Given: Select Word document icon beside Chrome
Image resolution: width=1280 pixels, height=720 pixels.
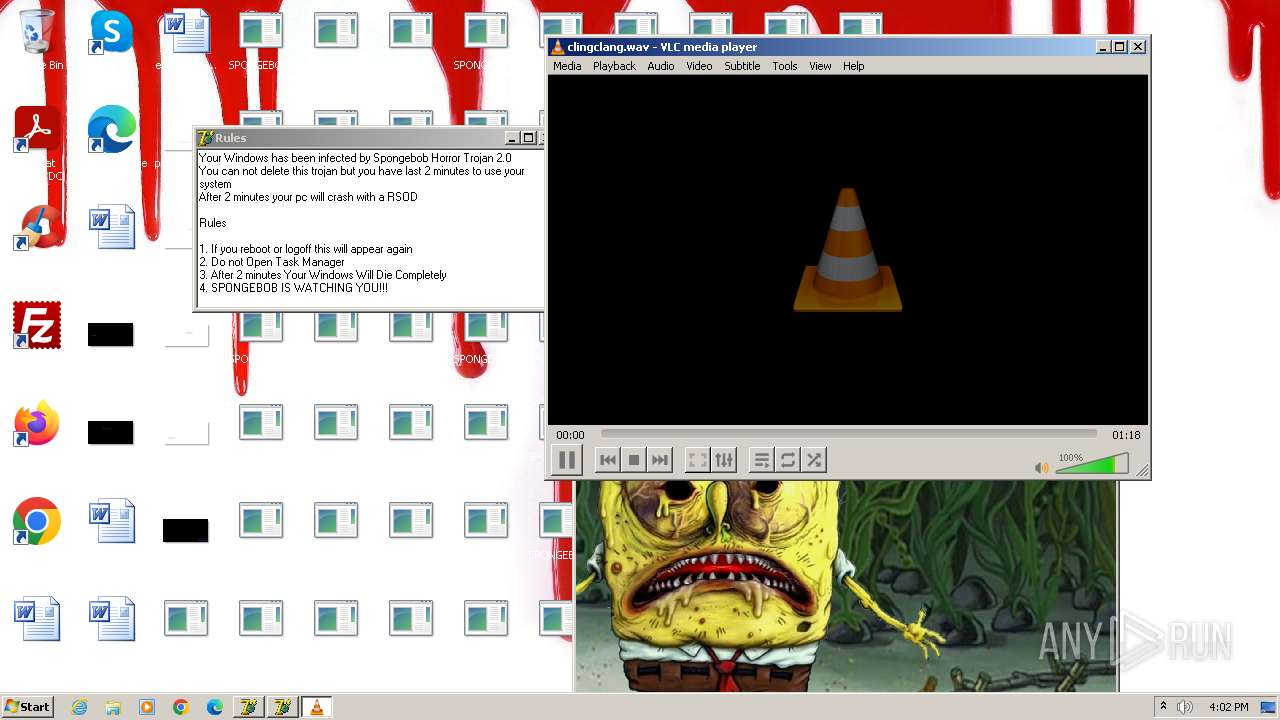Looking at the screenshot, I should 112,521.
